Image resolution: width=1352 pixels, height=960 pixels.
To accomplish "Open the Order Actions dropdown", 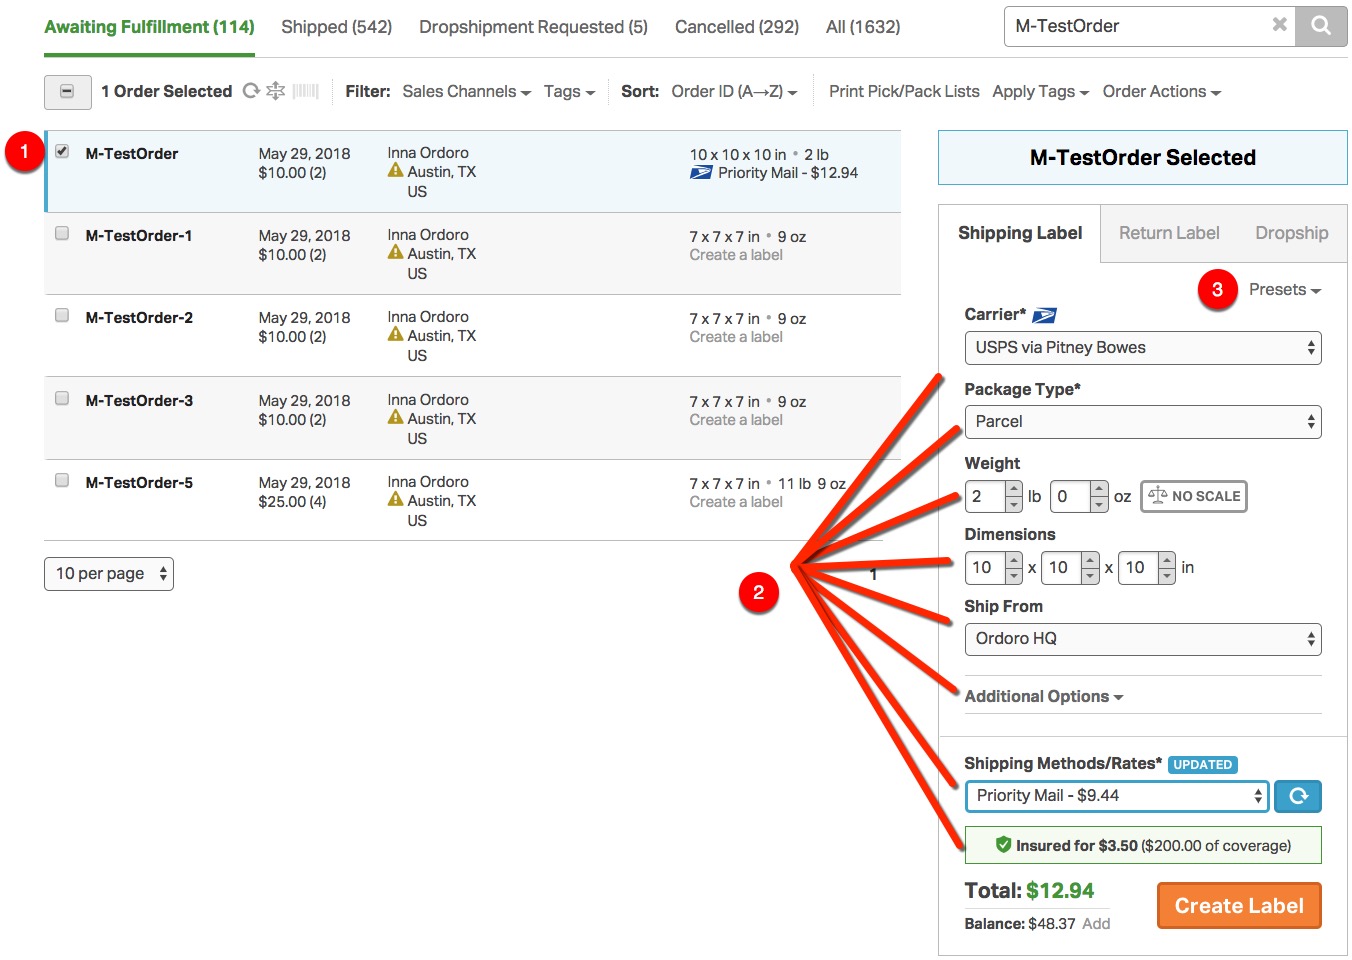I will pos(1161,92).
